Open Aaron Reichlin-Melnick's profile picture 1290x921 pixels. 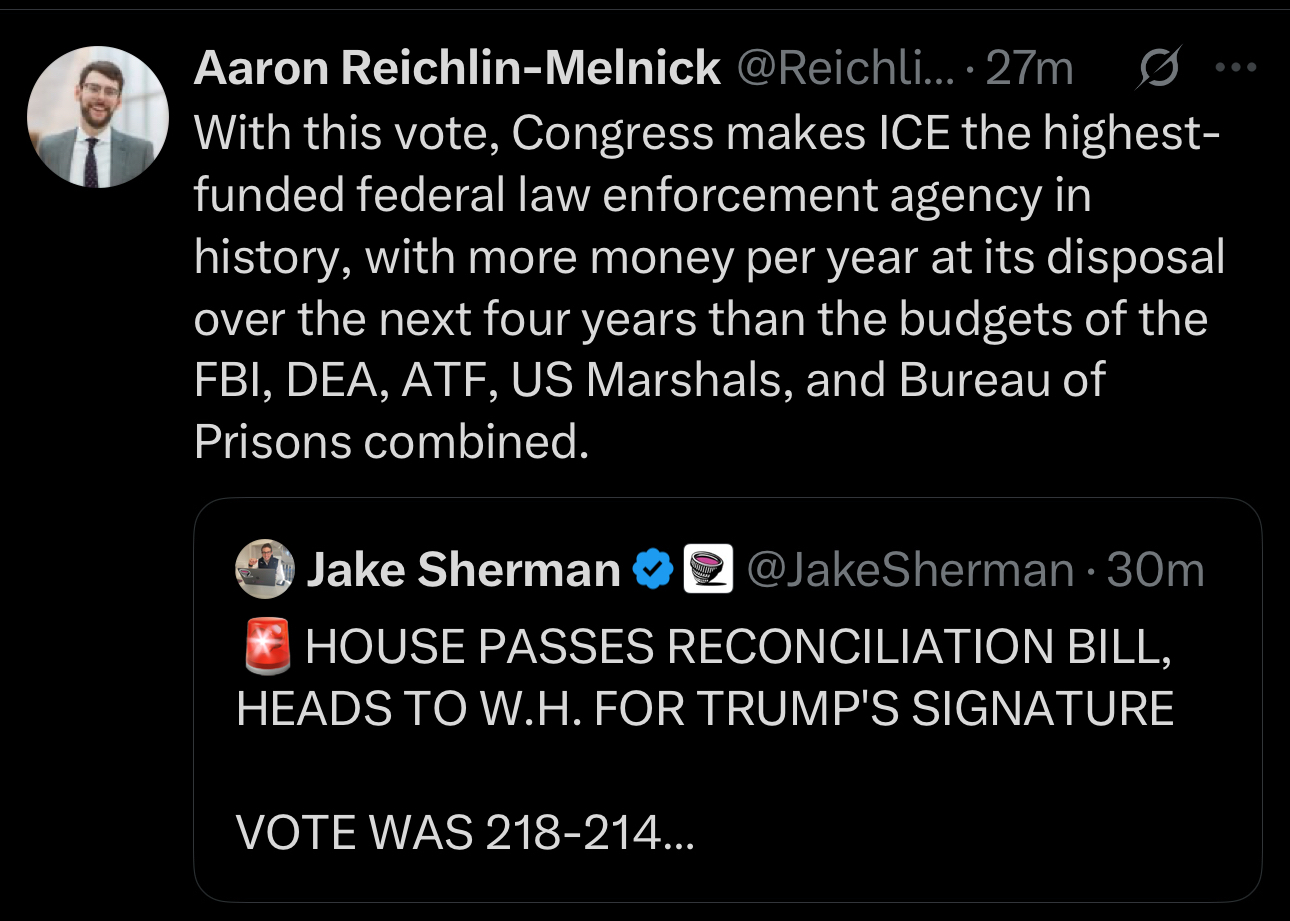tap(98, 117)
